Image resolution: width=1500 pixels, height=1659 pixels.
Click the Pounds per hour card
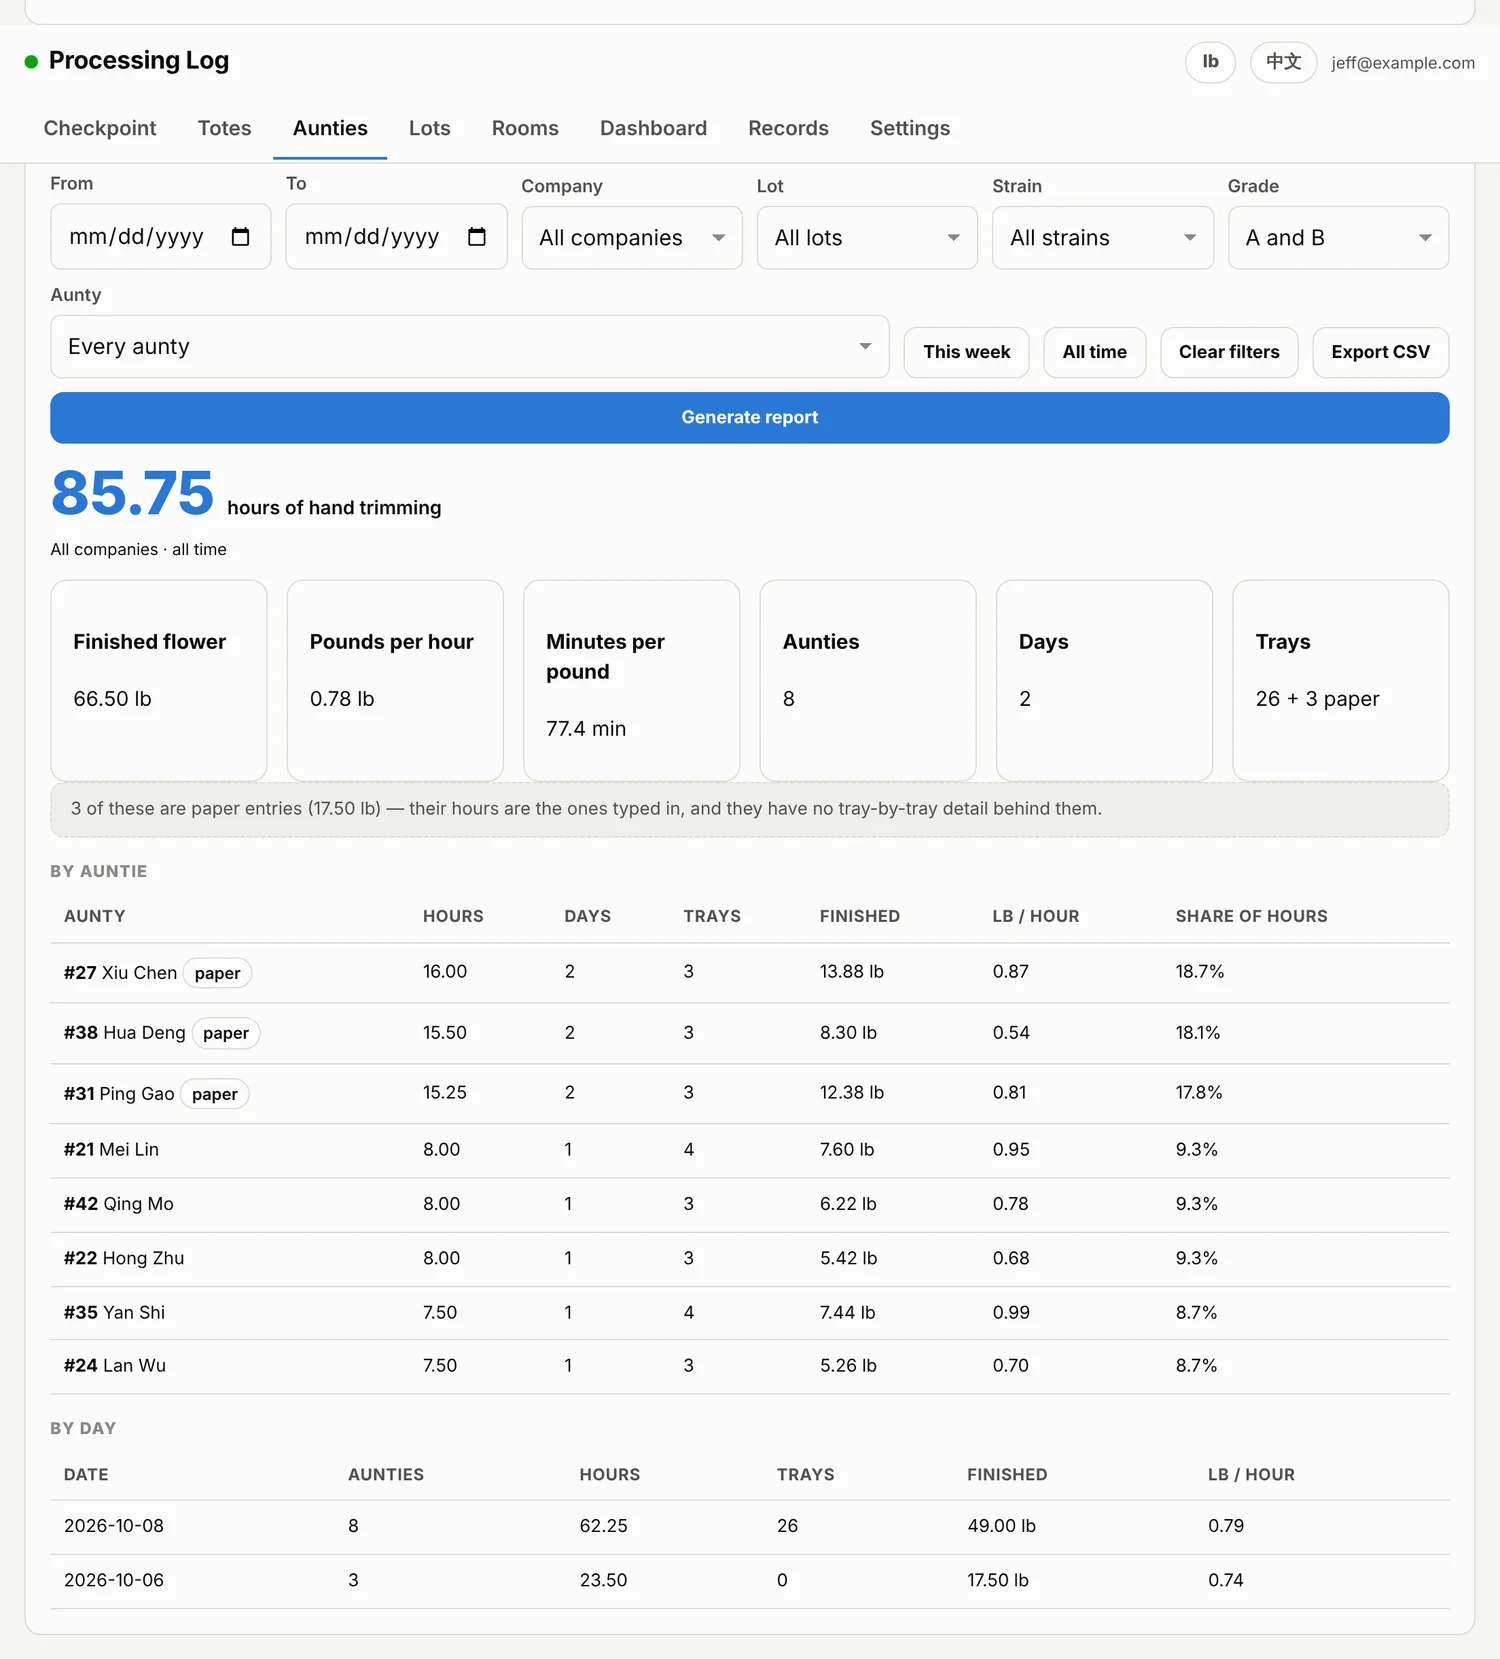click(x=395, y=680)
